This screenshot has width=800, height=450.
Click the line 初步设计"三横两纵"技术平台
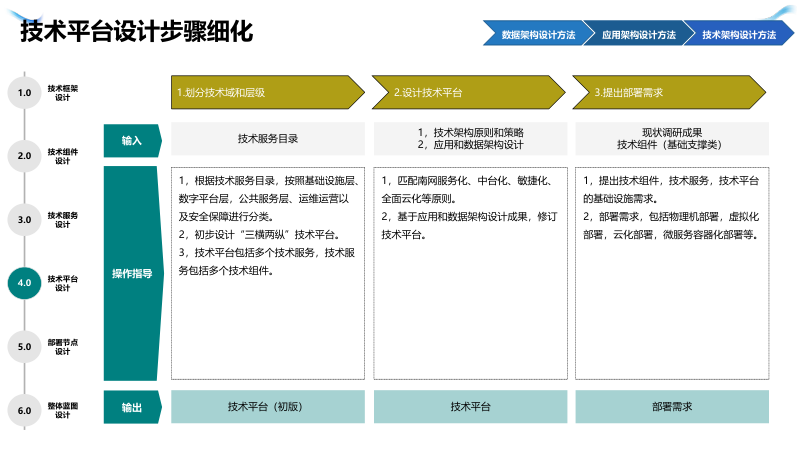coord(259,235)
